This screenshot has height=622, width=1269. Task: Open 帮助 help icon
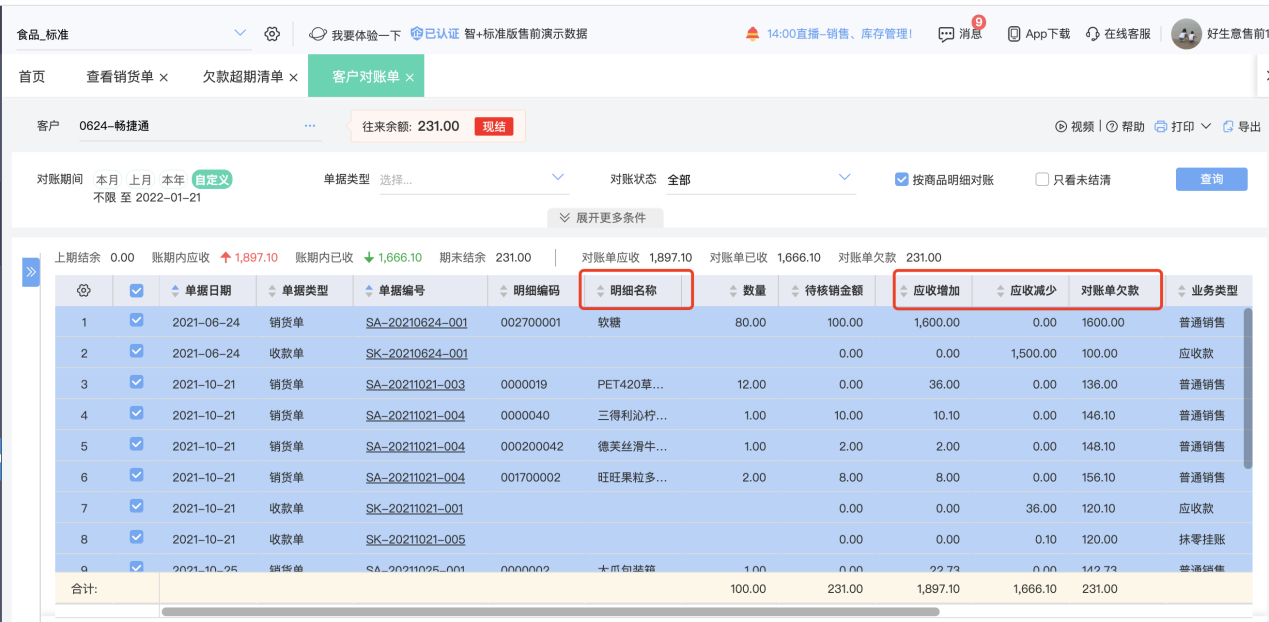tap(1114, 127)
